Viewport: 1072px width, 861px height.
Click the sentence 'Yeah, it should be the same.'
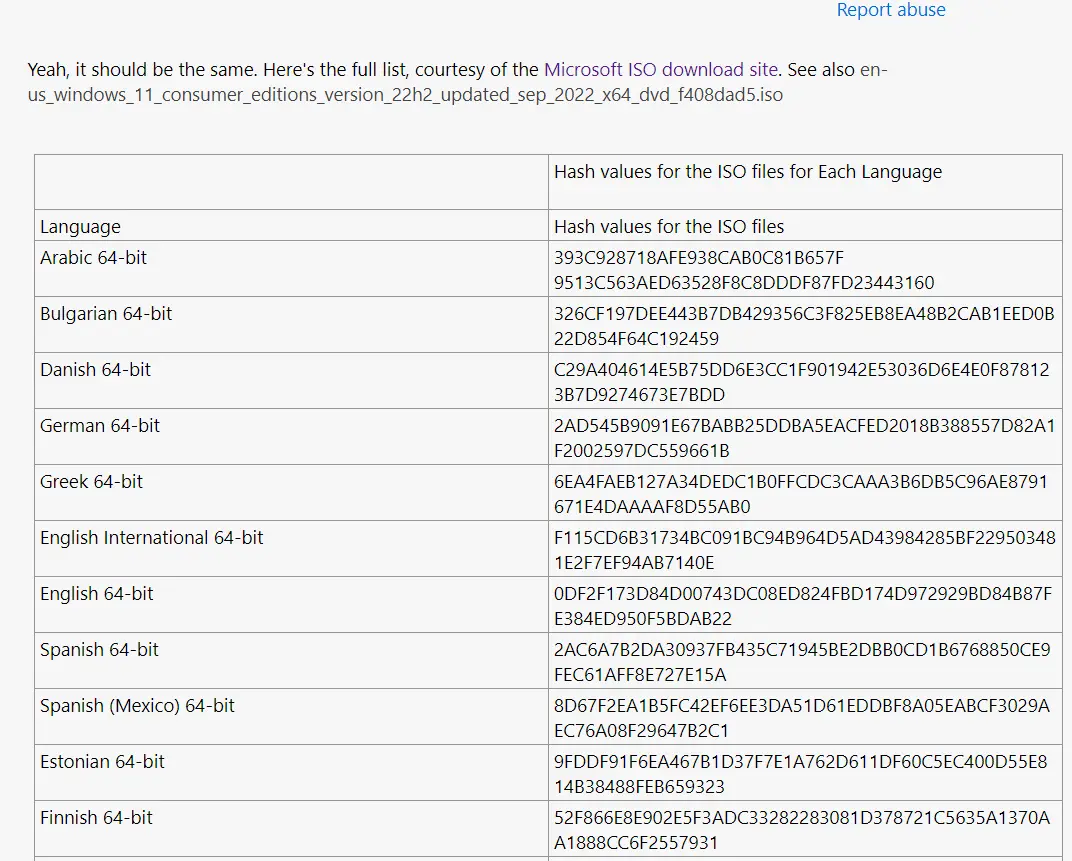143,70
